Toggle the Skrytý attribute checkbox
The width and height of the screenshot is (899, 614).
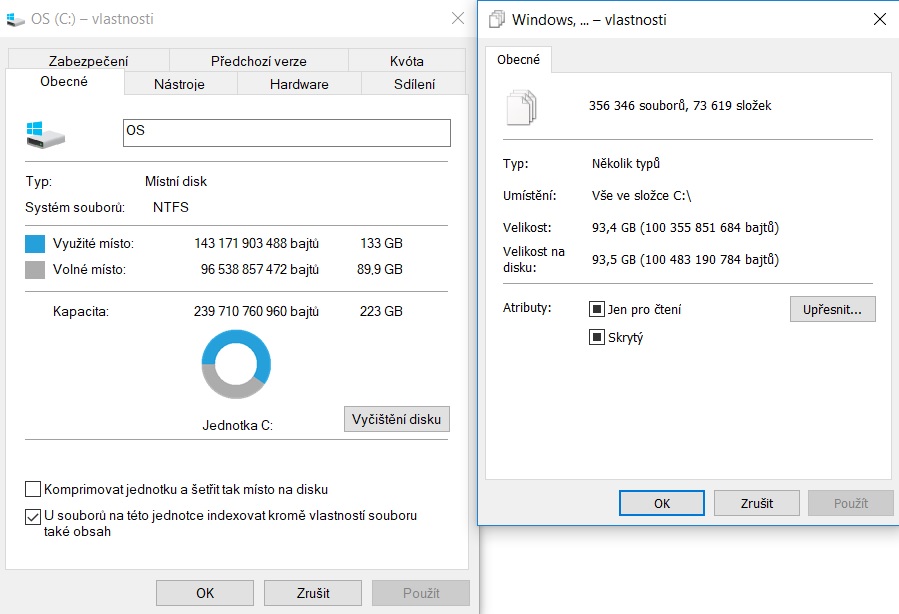pyautogui.click(x=597, y=337)
